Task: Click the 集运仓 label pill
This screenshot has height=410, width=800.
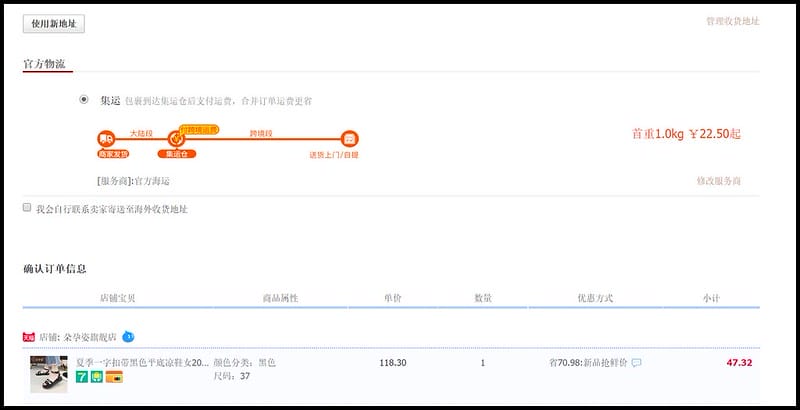Action: [x=177, y=154]
